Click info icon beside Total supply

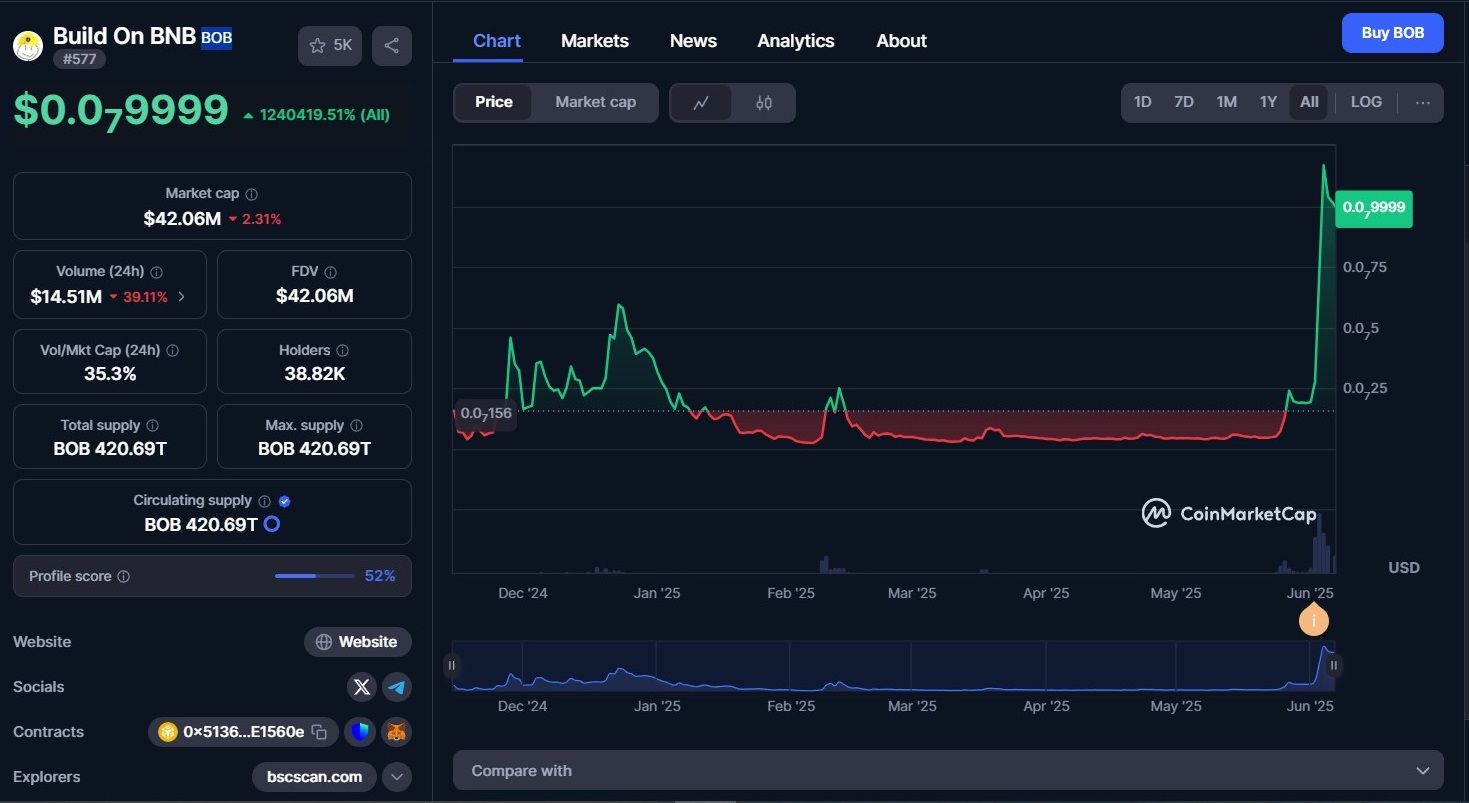[x=152, y=426]
